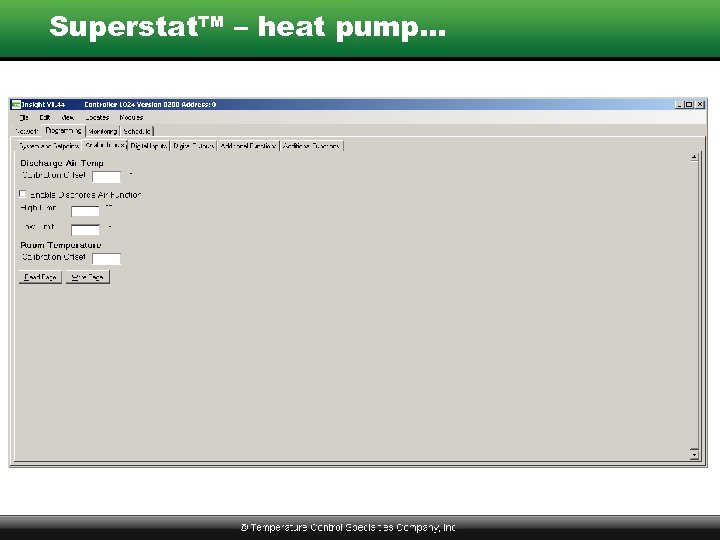This screenshot has width=720, height=540.
Task: Click the Read Page button
Action: coord(40,277)
